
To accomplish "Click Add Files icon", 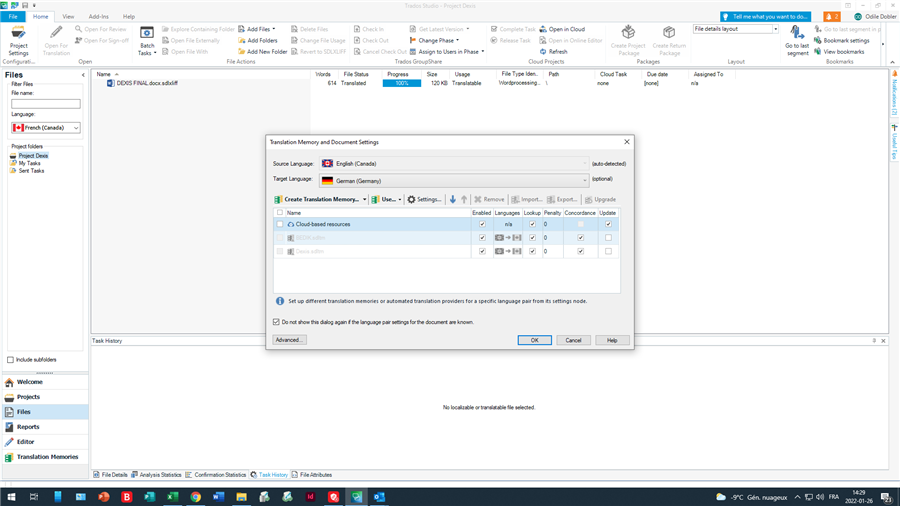I will (242, 29).
